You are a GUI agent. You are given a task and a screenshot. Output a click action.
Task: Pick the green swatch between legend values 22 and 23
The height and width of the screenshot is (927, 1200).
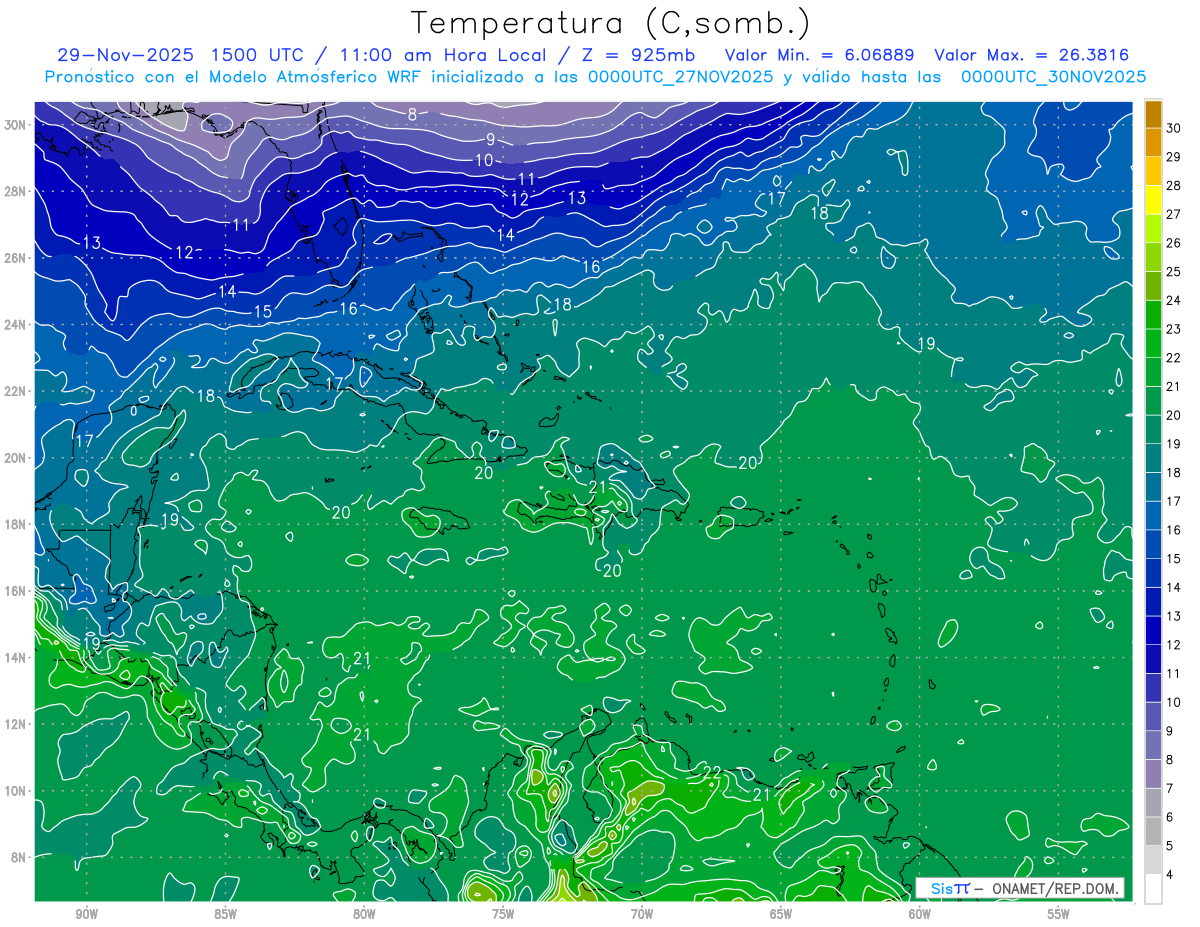[x=1154, y=344]
